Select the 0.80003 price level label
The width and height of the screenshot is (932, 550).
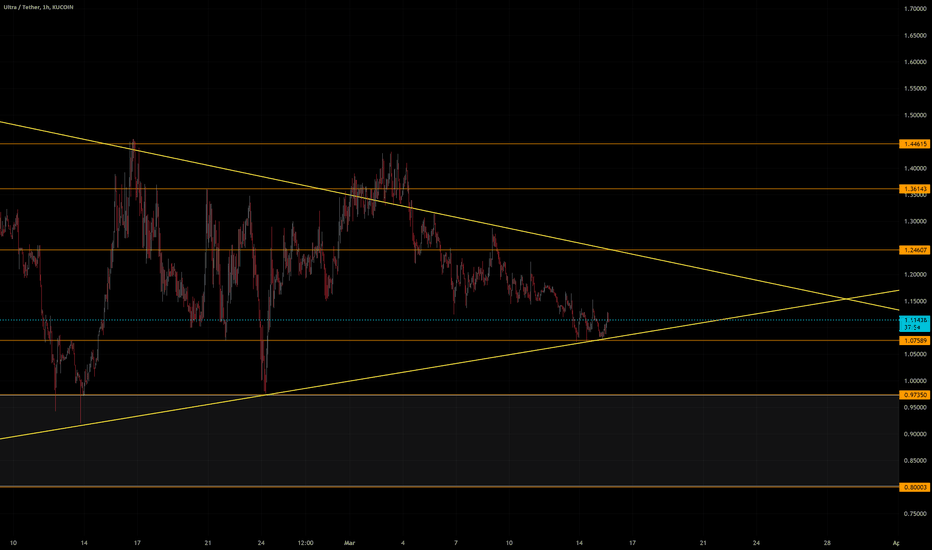(915, 487)
